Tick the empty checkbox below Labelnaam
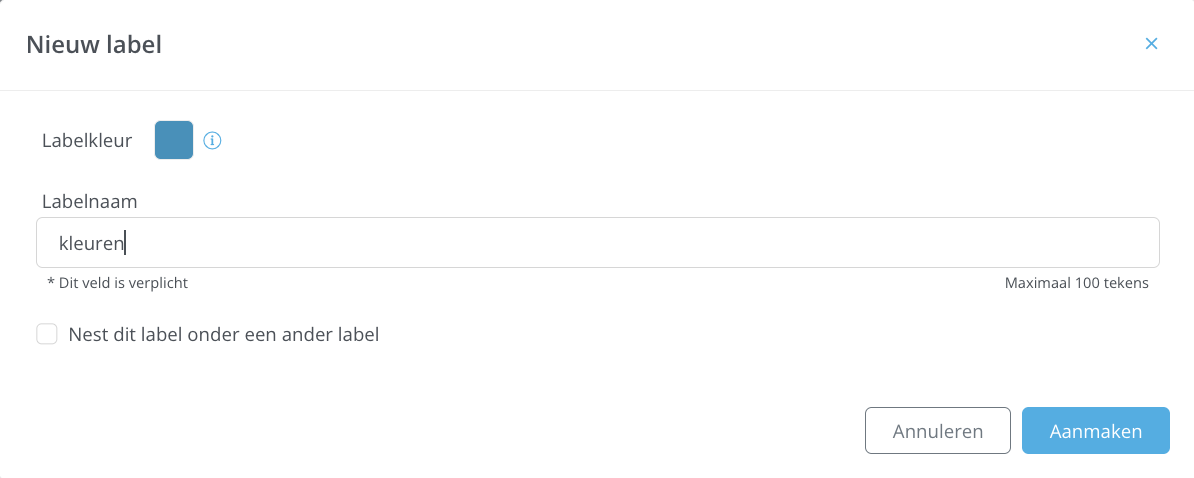 pyautogui.click(x=47, y=334)
